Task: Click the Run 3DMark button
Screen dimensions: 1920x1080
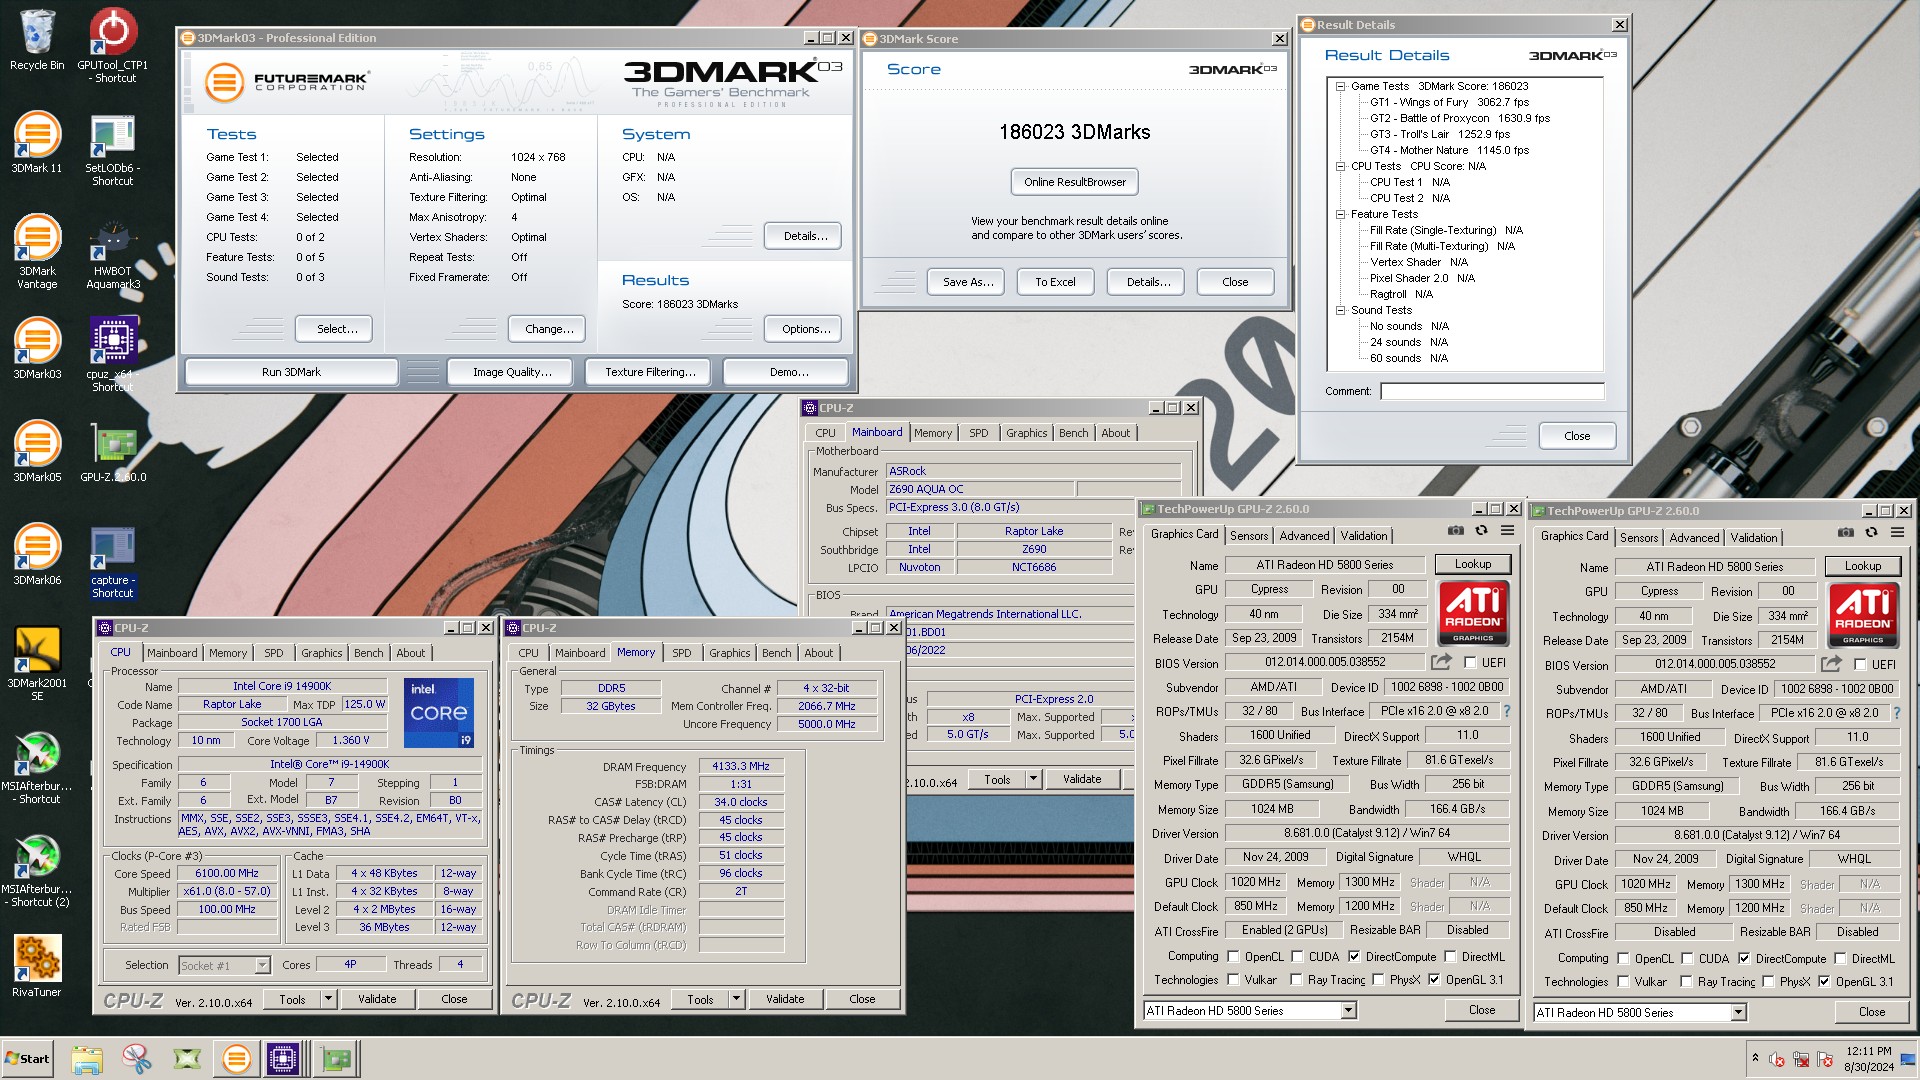Action: [291, 372]
